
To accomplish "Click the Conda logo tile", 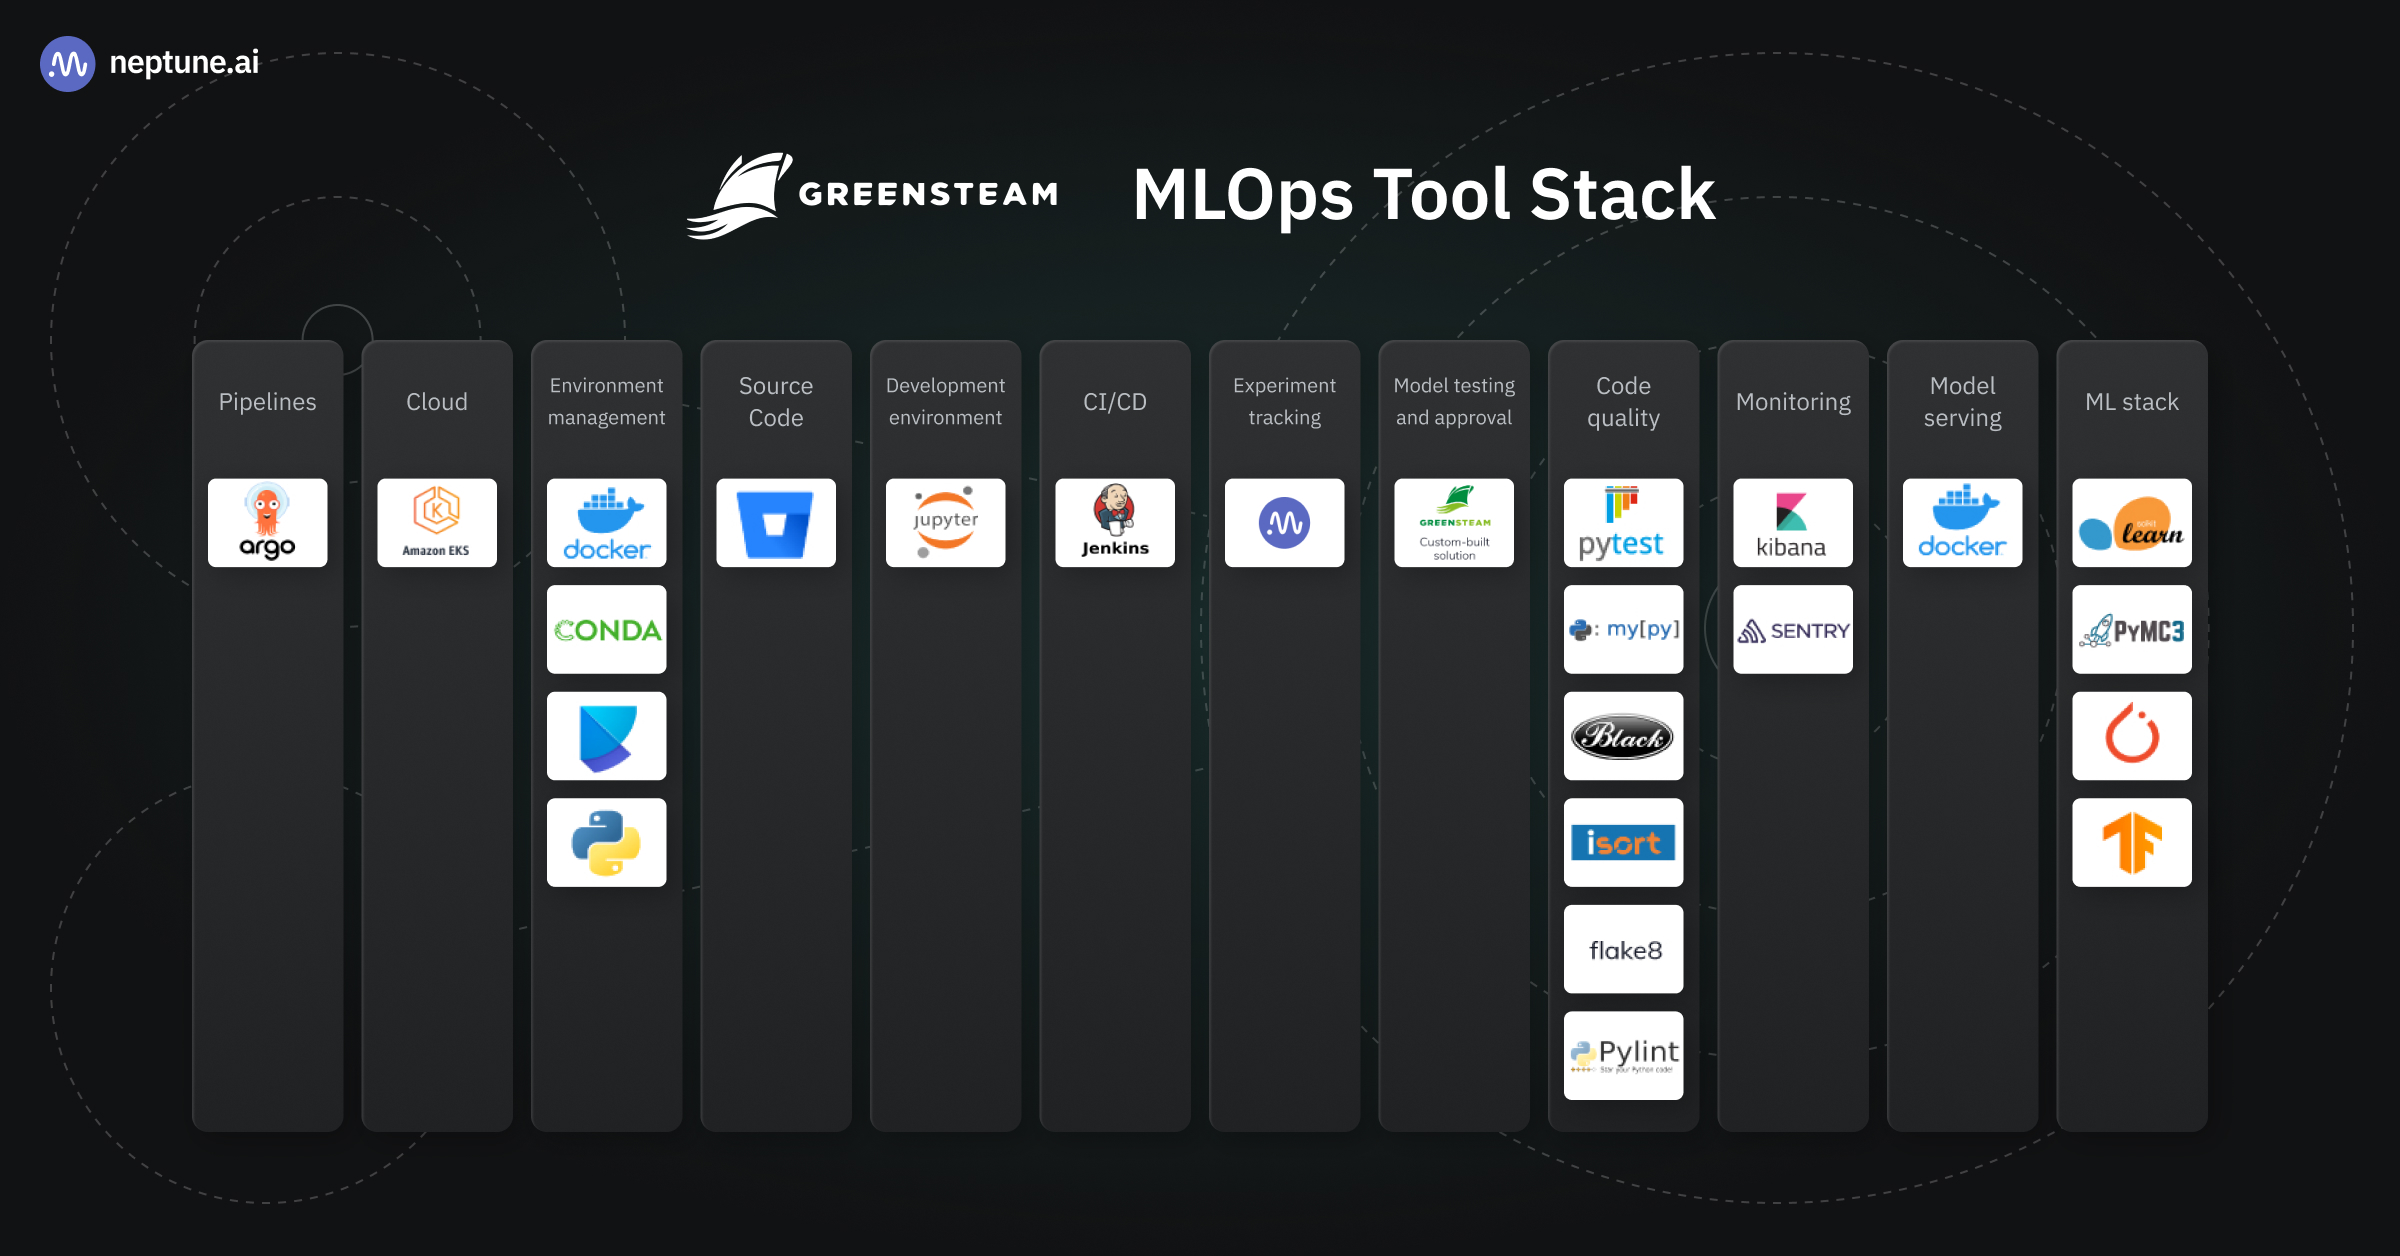I will pos(606,629).
